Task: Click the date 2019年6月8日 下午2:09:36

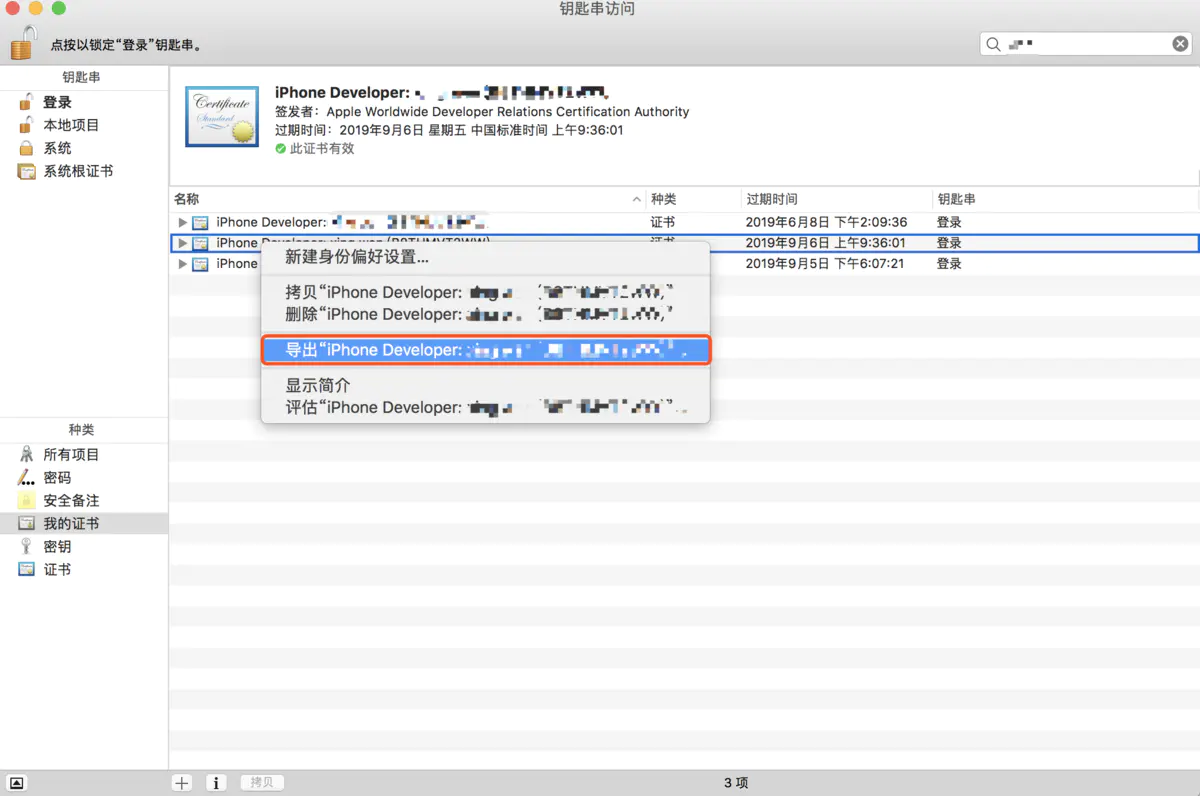Action: click(826, 222)
